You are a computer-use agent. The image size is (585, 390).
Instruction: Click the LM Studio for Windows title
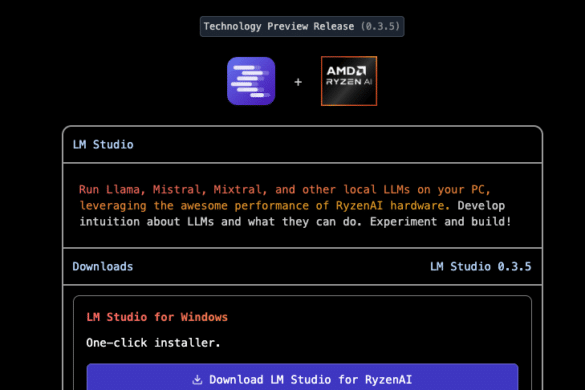click(x=157, y=317)
